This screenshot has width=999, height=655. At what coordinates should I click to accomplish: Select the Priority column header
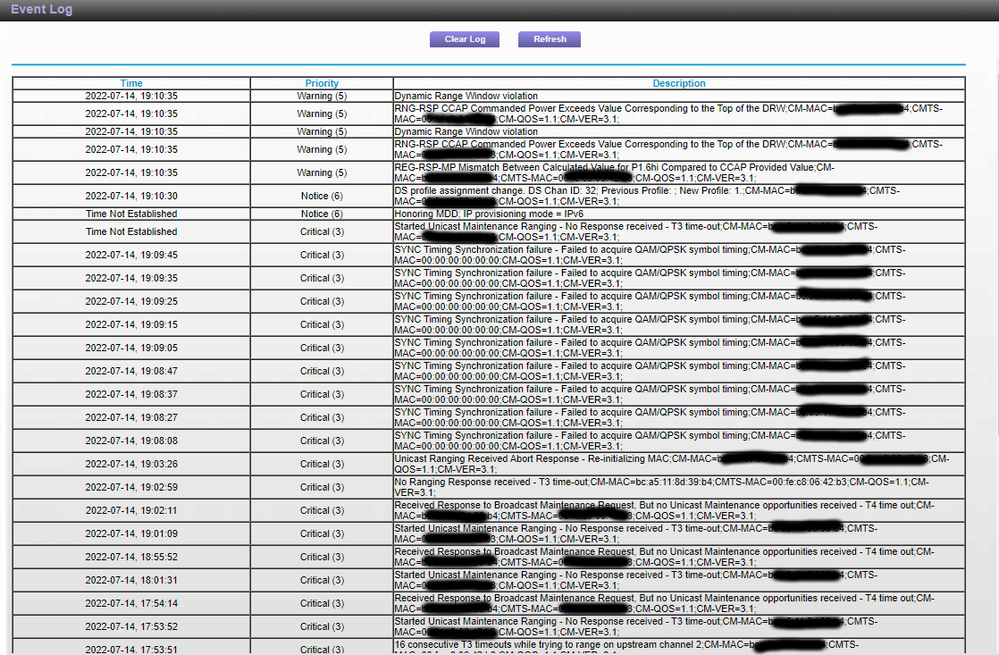tap(322, 83)
